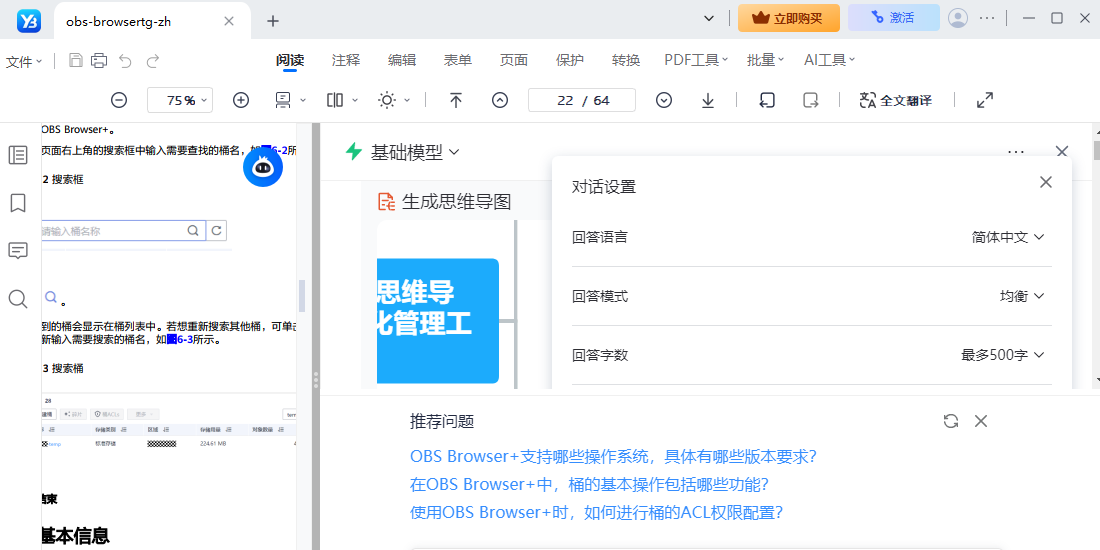This screenshot has width=1100, height=550.
Task: Open the AI panel more options
Action: (1016, 152)
